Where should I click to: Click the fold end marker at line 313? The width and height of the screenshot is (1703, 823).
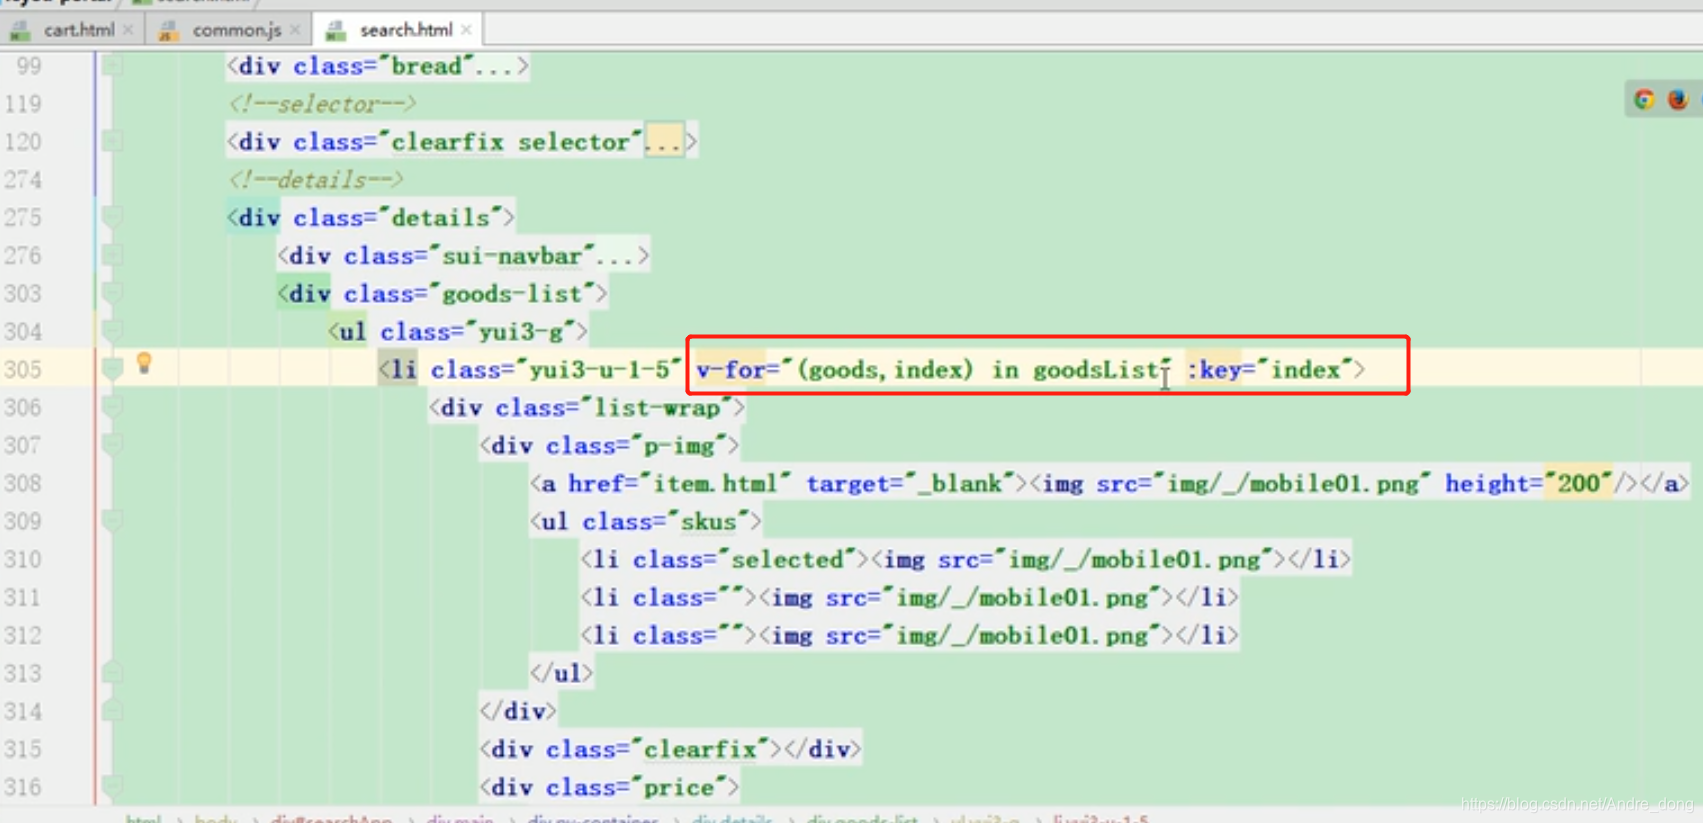pos(113,674)
